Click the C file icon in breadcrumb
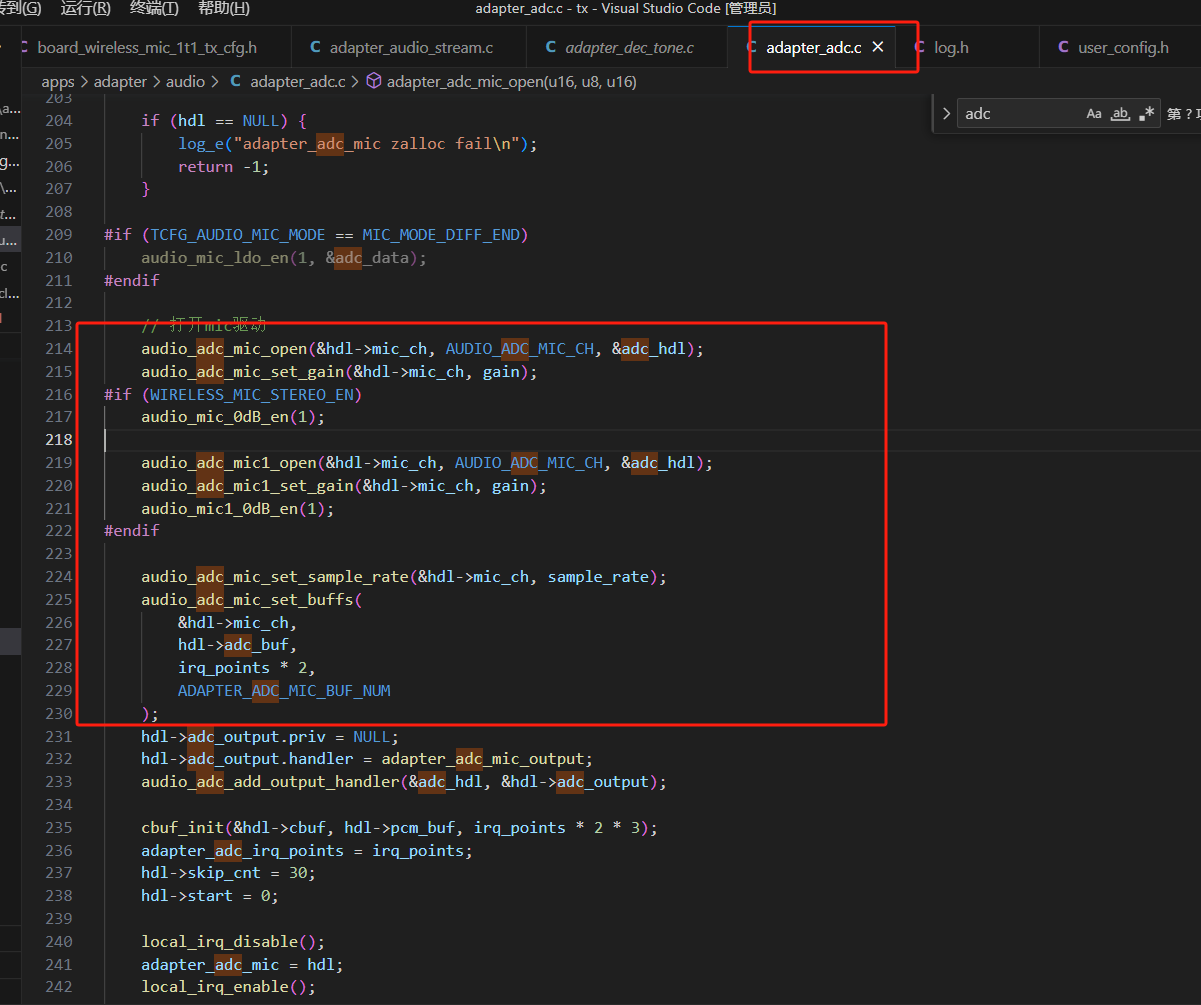The width and height of the screenshot is (1201, 1005). (236, 82)
